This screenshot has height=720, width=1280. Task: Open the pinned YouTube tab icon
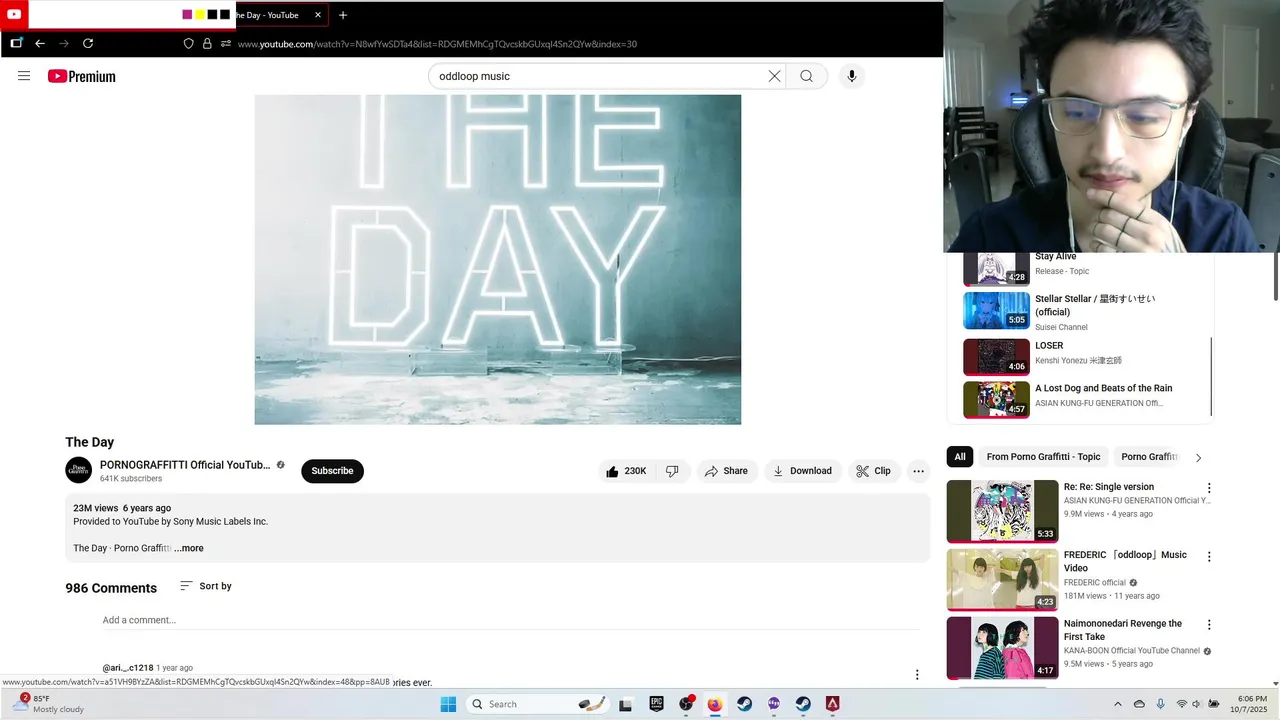(x=14, y=15)
